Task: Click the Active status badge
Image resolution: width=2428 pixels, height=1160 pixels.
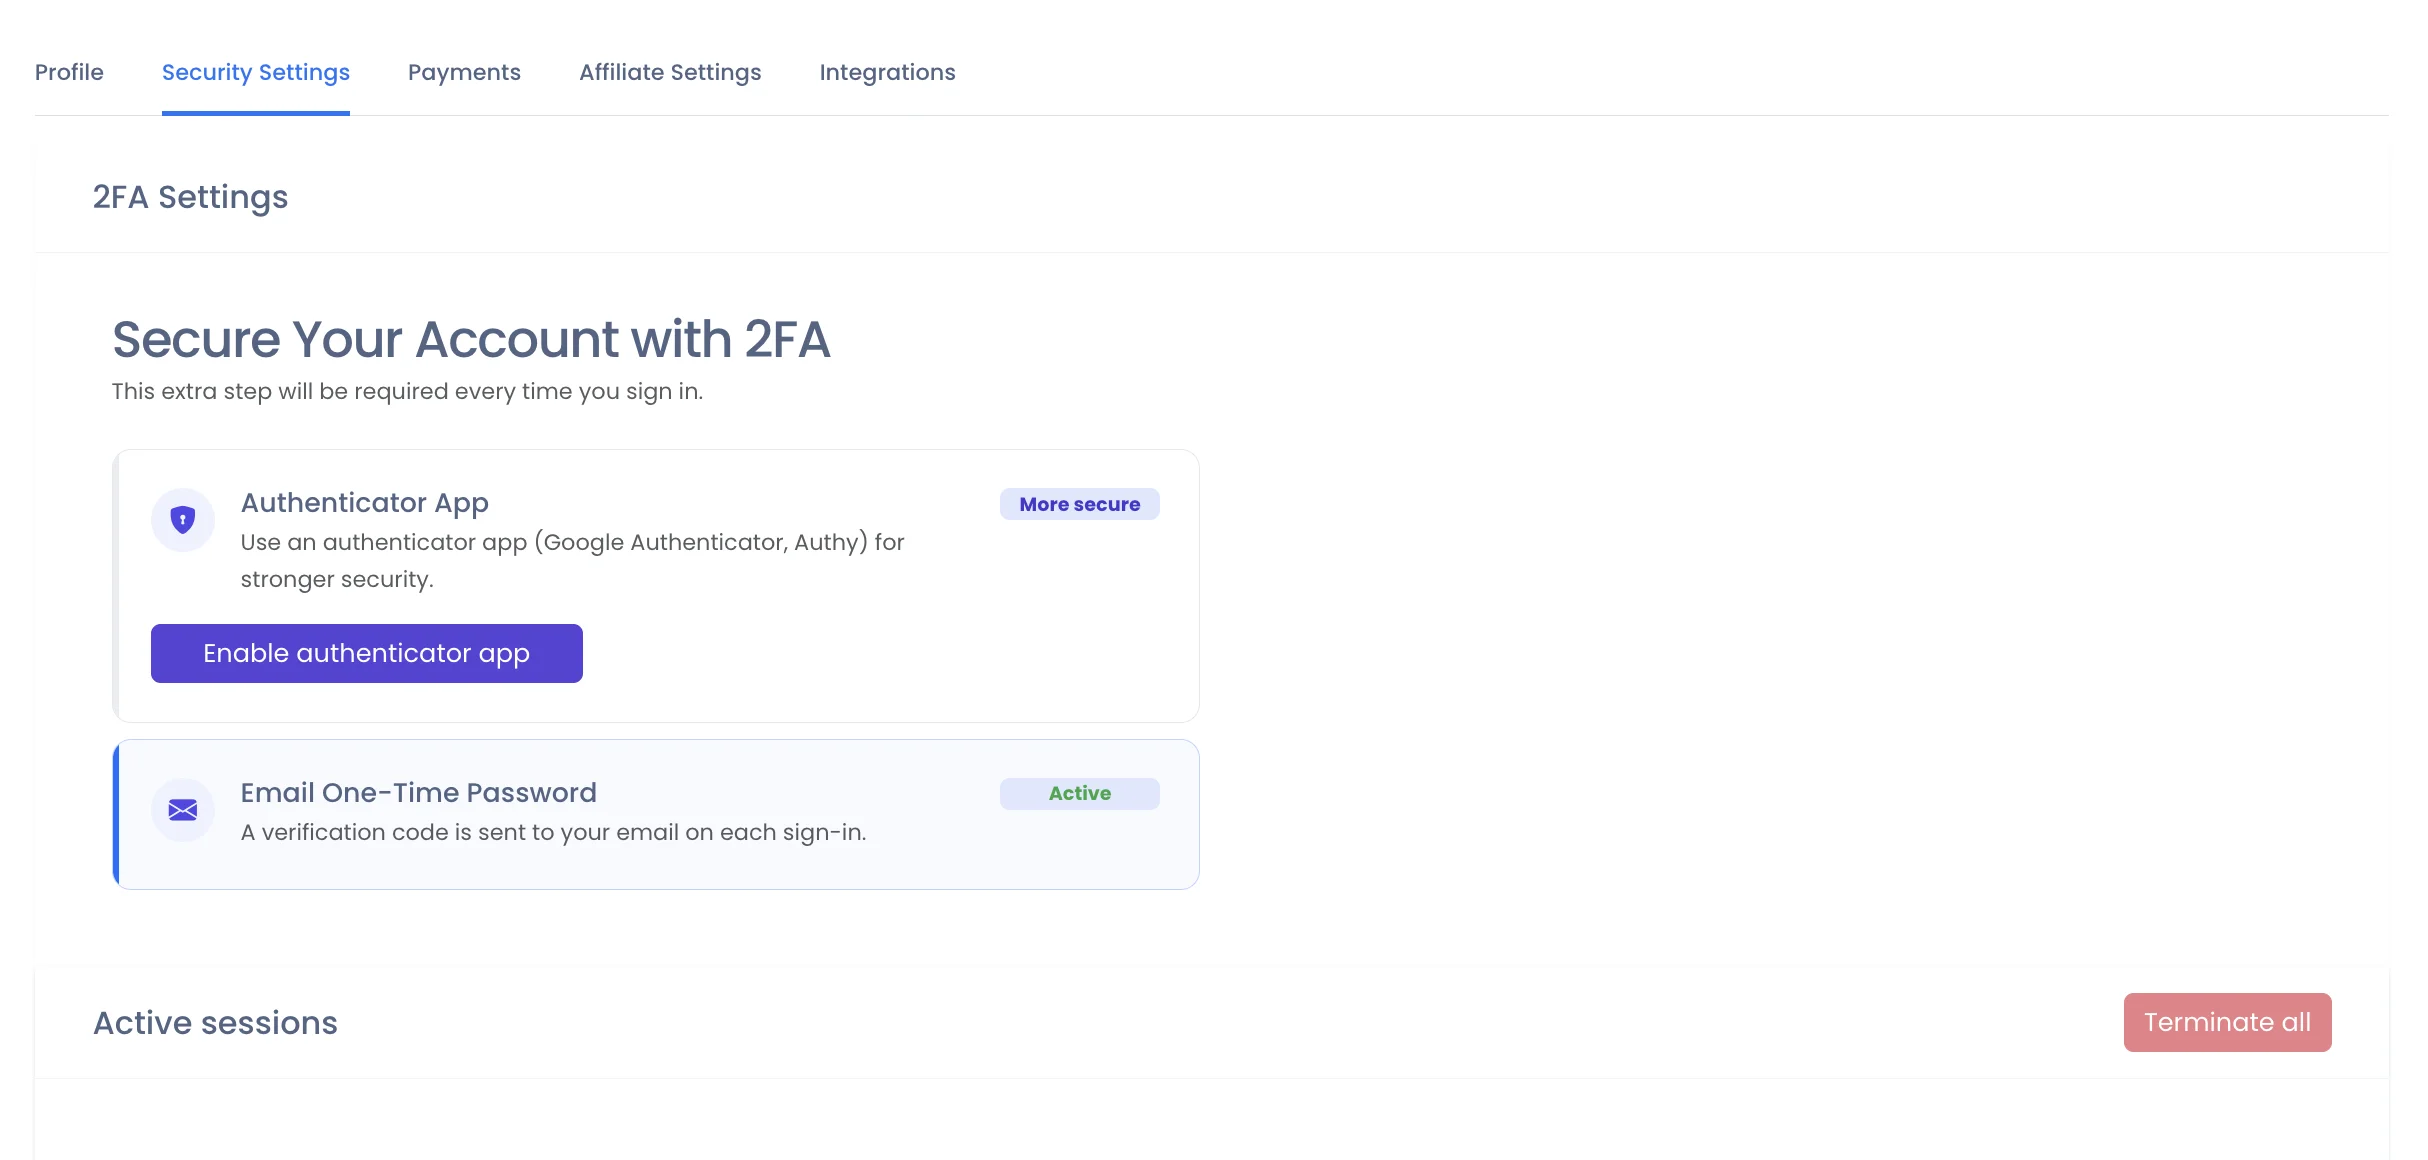Action: click(x=1080, y=793)
